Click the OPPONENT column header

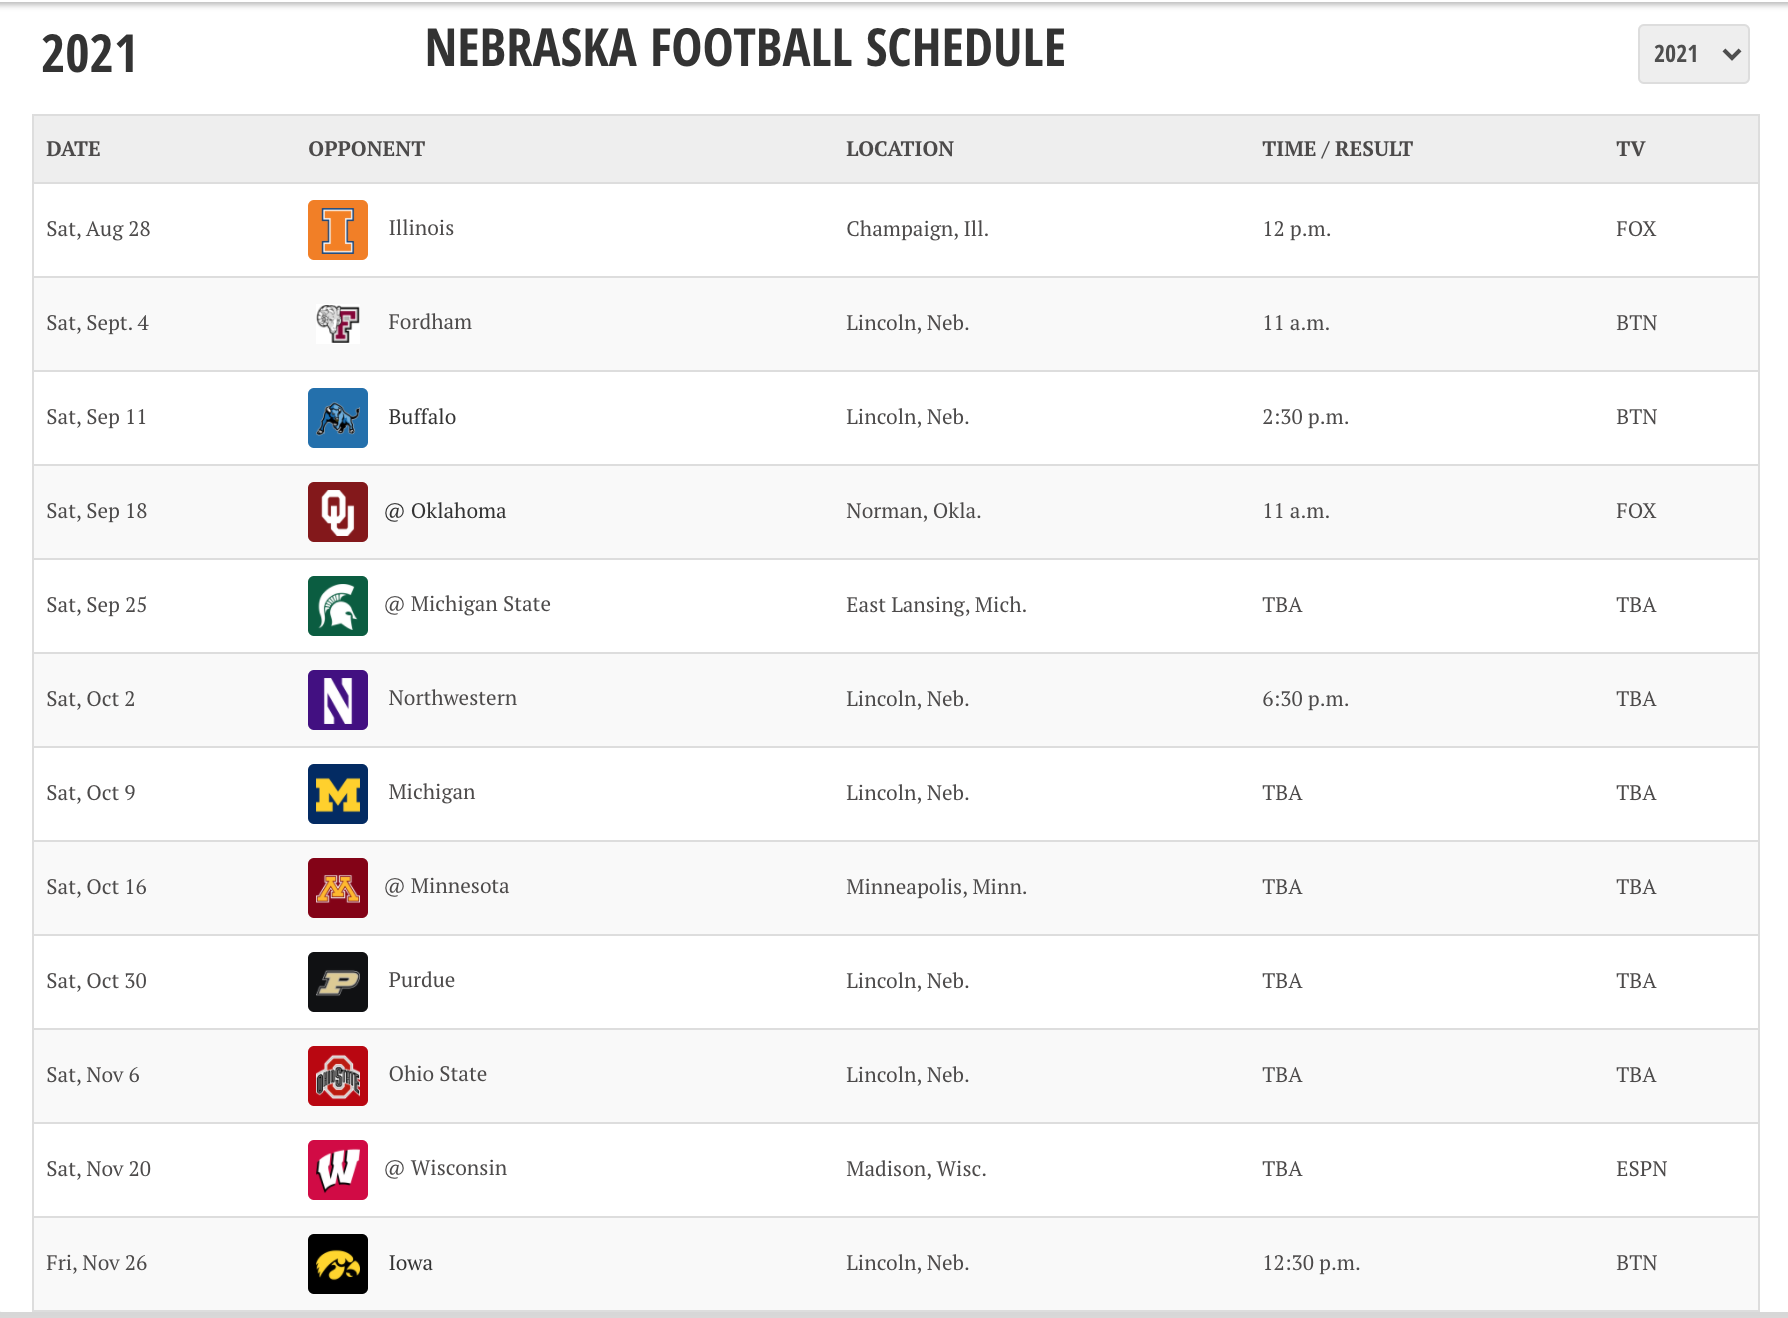[366, 149]
